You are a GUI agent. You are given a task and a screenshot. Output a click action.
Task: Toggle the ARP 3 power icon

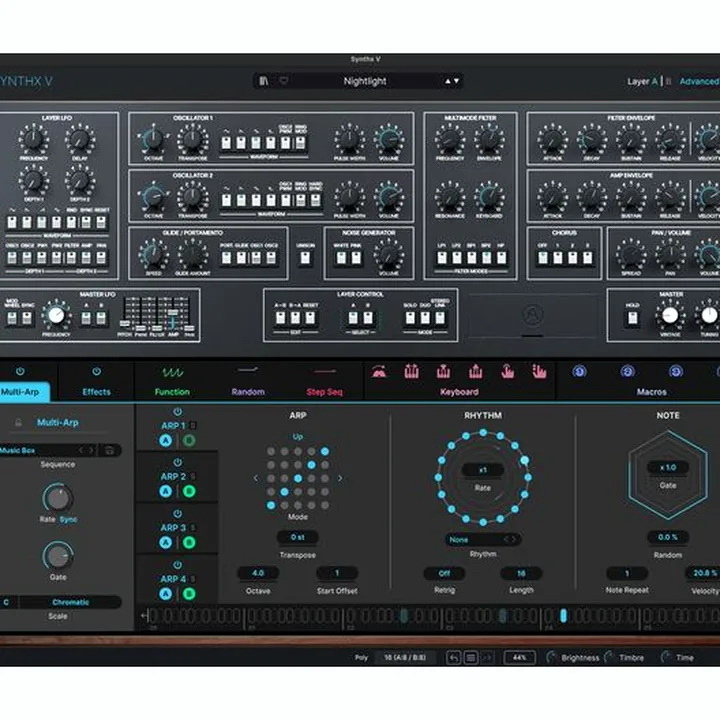click(x=178, y=514)
